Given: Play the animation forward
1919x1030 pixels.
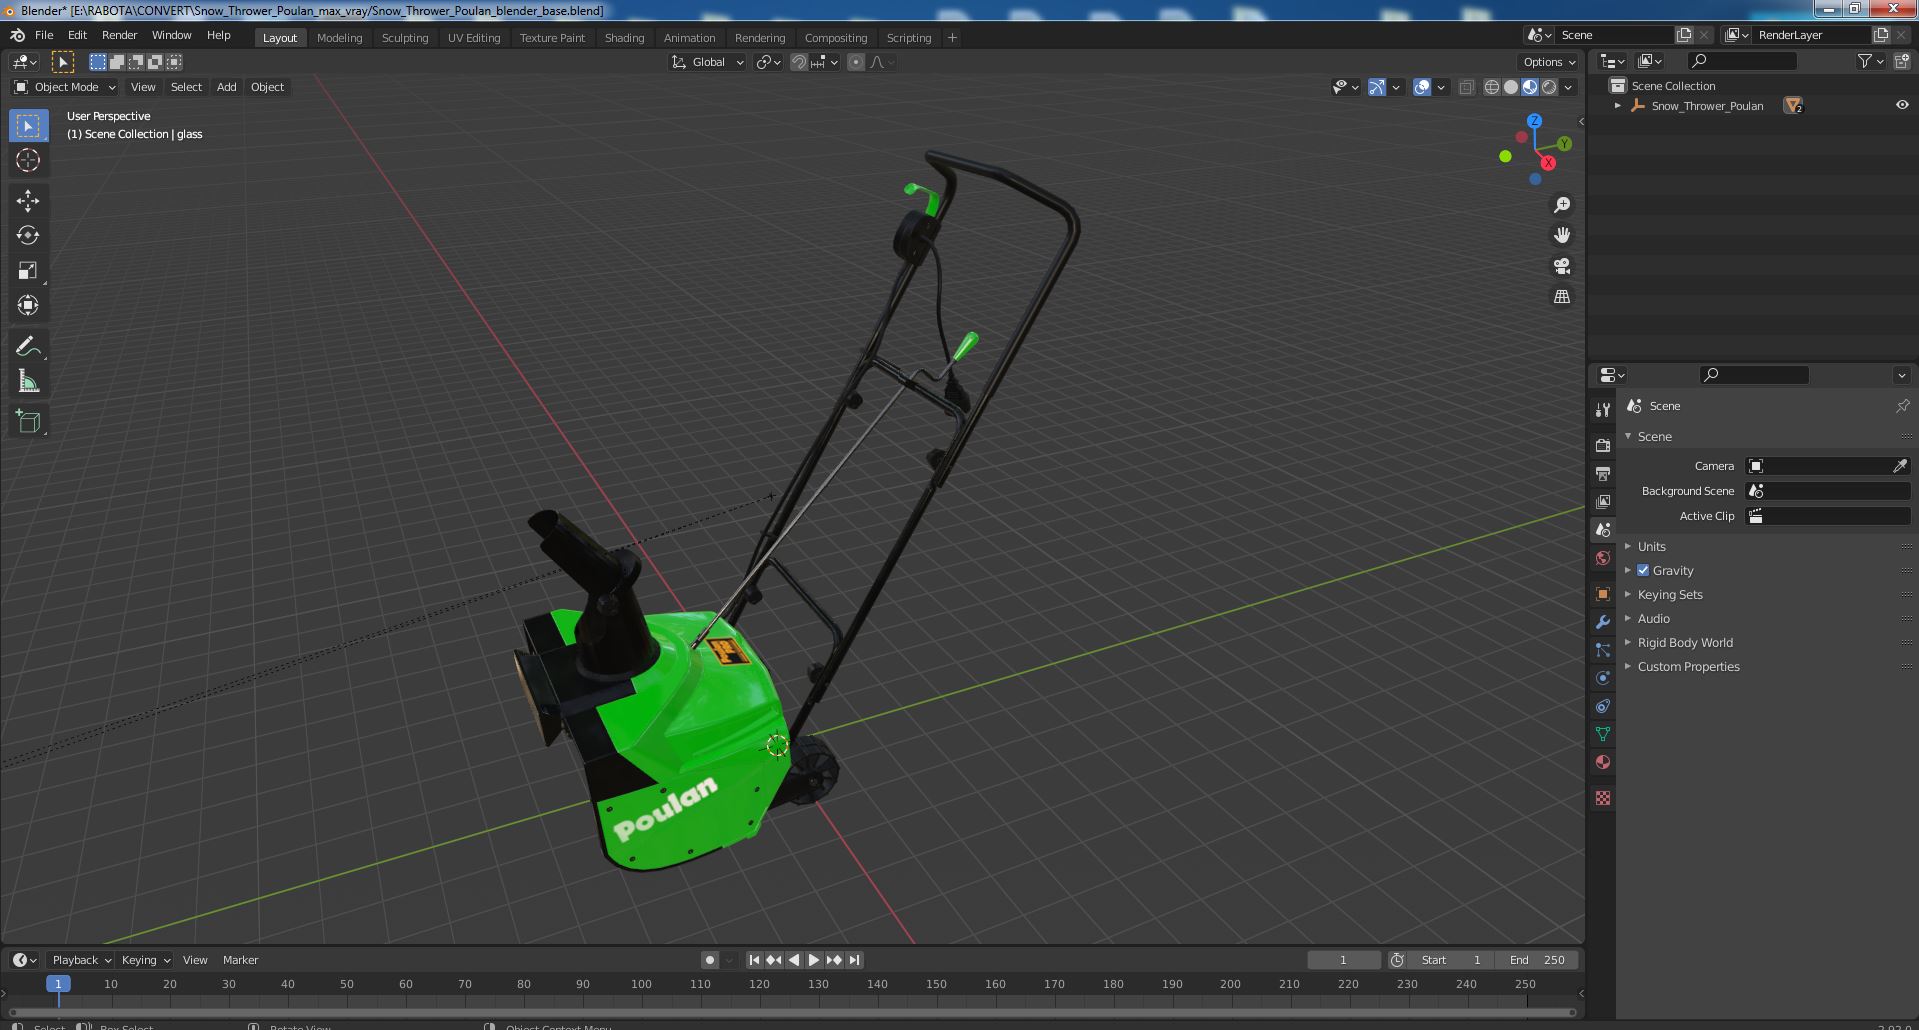Looking at the screenshot, I should coord(814,960).
